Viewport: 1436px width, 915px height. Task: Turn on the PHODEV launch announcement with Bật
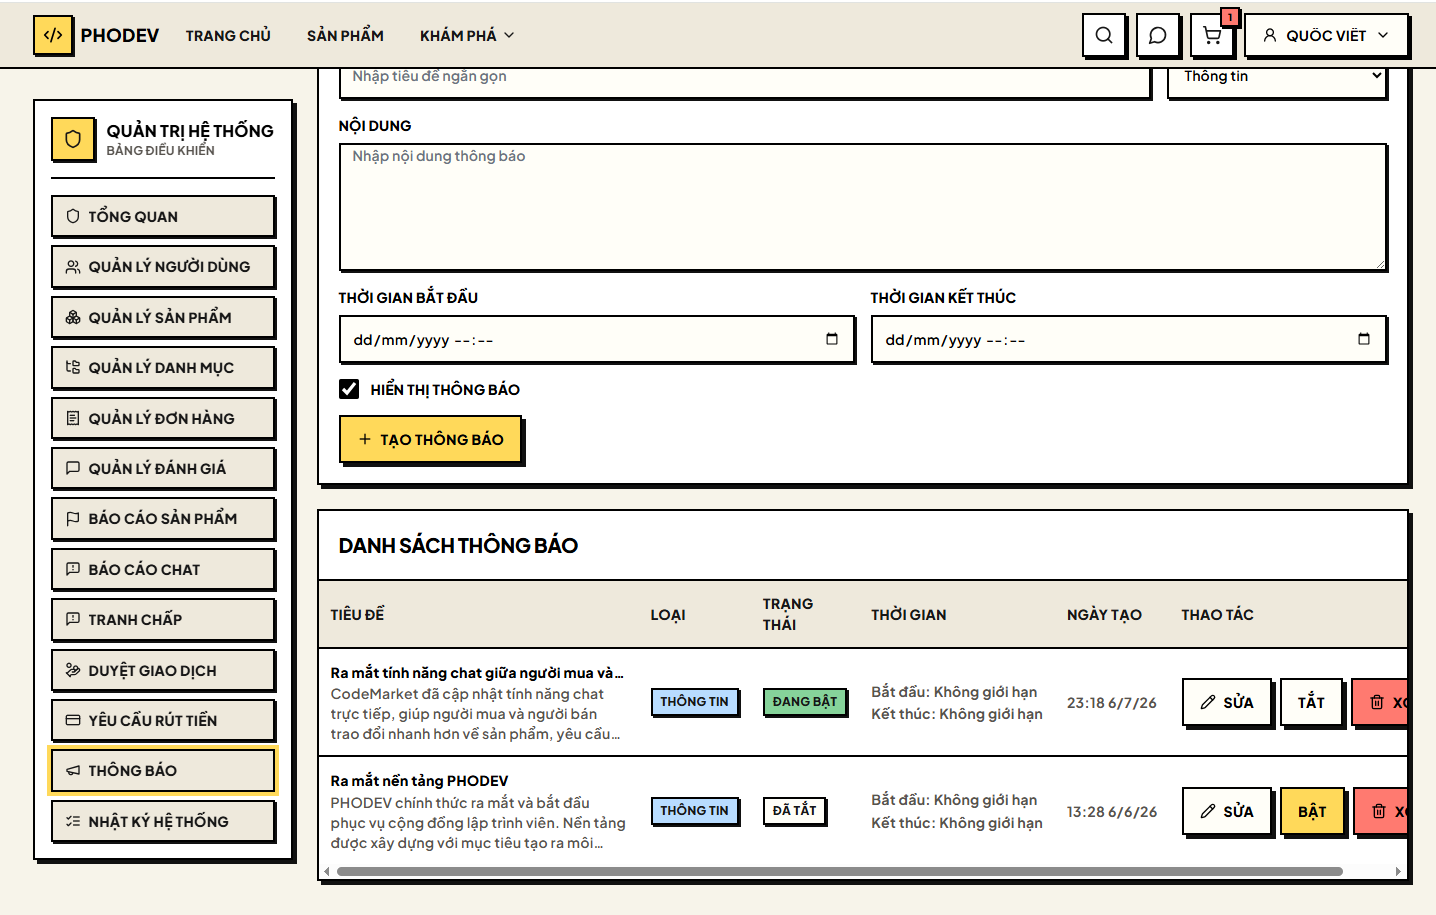[1312, 811]
